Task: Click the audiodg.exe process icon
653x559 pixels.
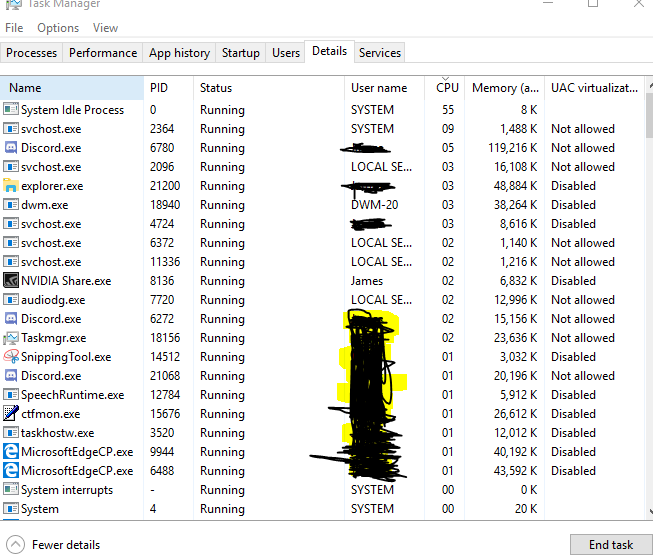Action: point(11,299)
